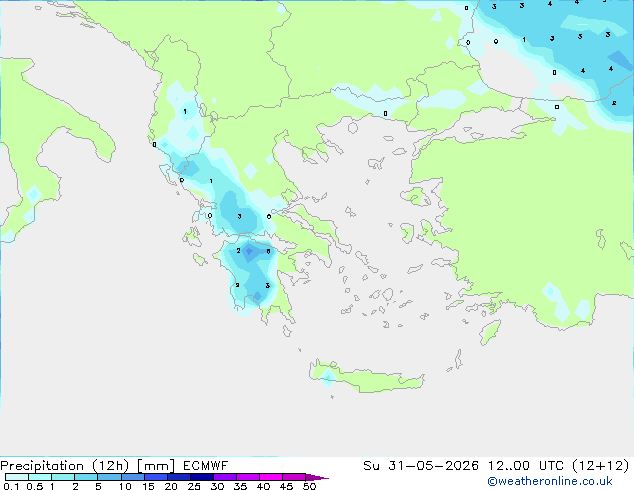
Task: Click the "Precipitation" title word
Action: point(42,466)
